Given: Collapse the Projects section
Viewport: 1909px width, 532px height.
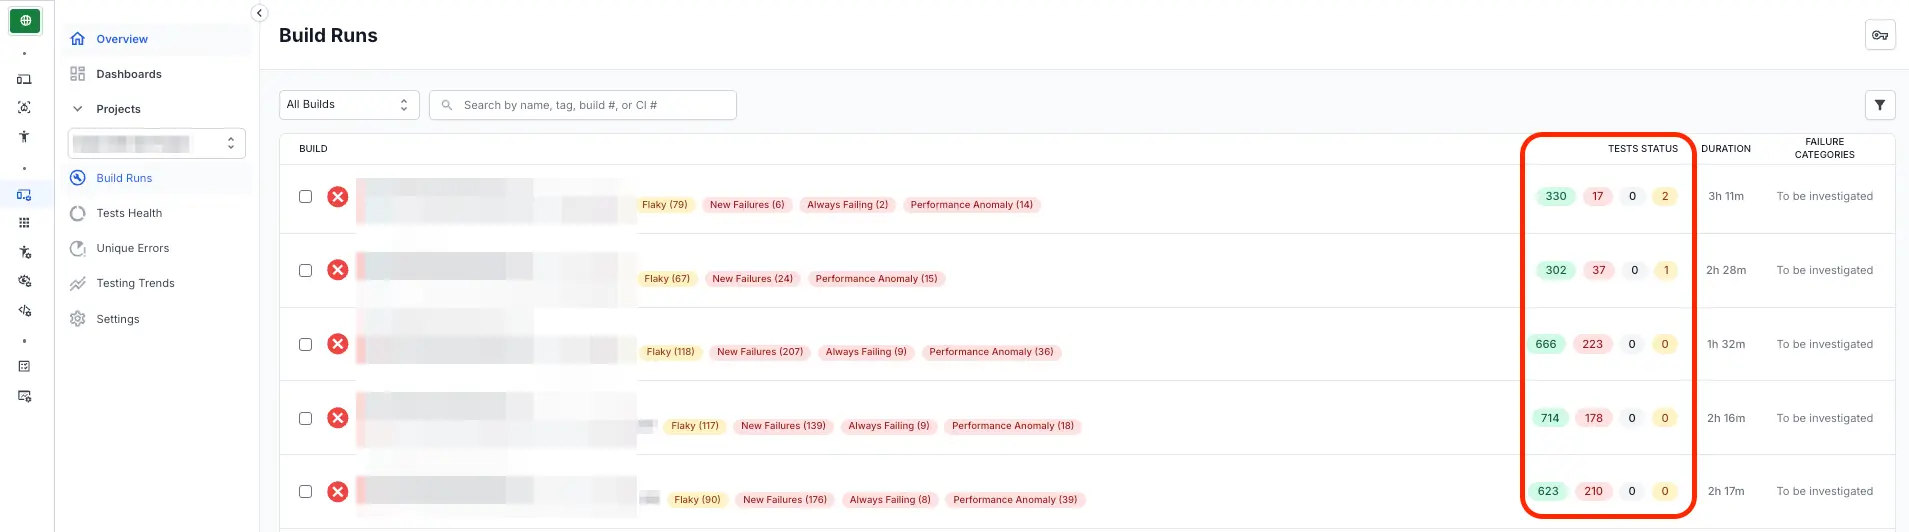Looking at the screenshot, I should (x=78, y=109).
